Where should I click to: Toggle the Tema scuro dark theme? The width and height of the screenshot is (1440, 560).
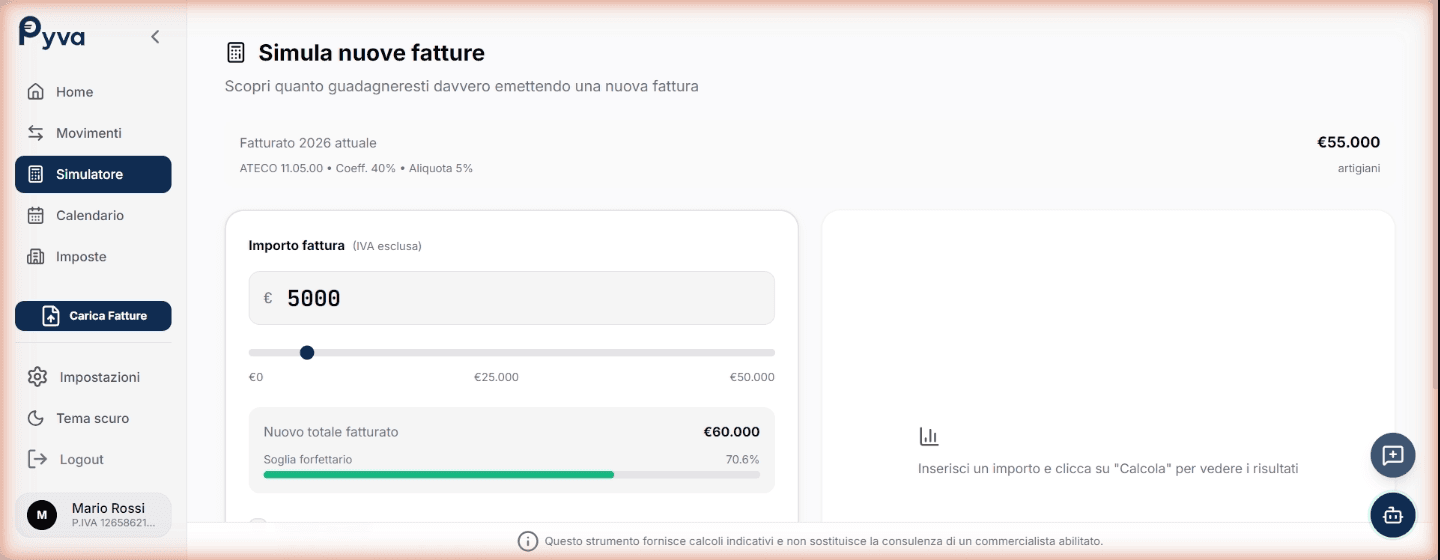92,418
